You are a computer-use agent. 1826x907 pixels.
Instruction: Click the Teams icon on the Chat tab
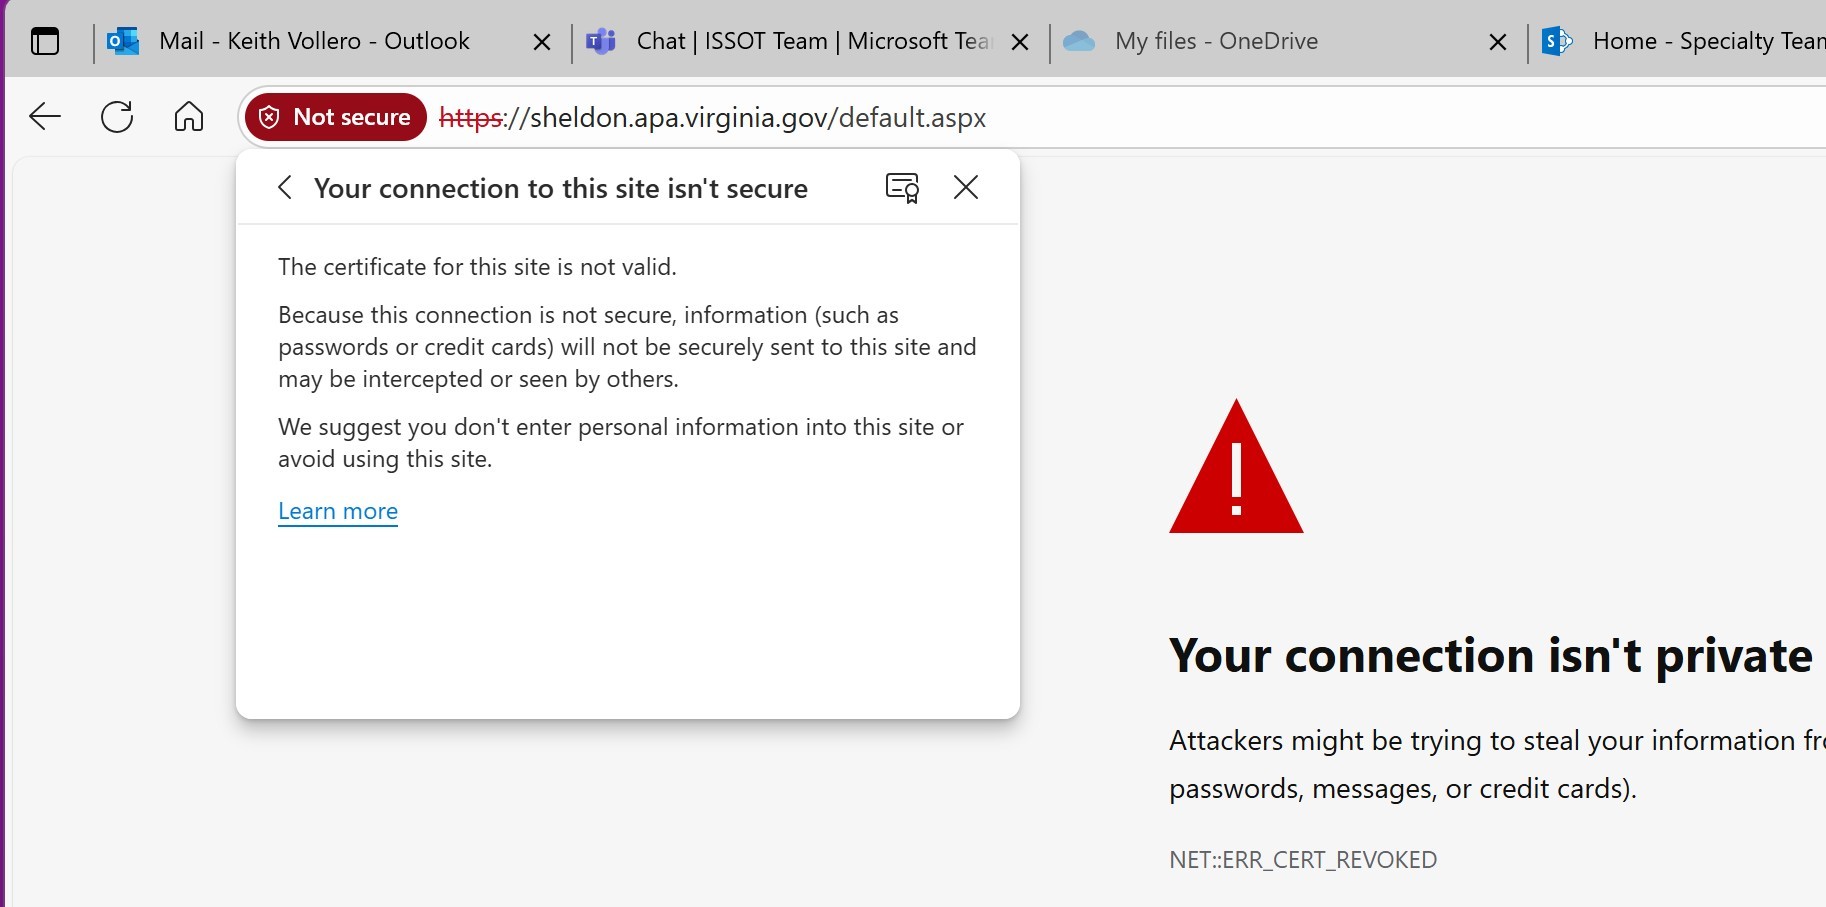[x=600, y=41]
